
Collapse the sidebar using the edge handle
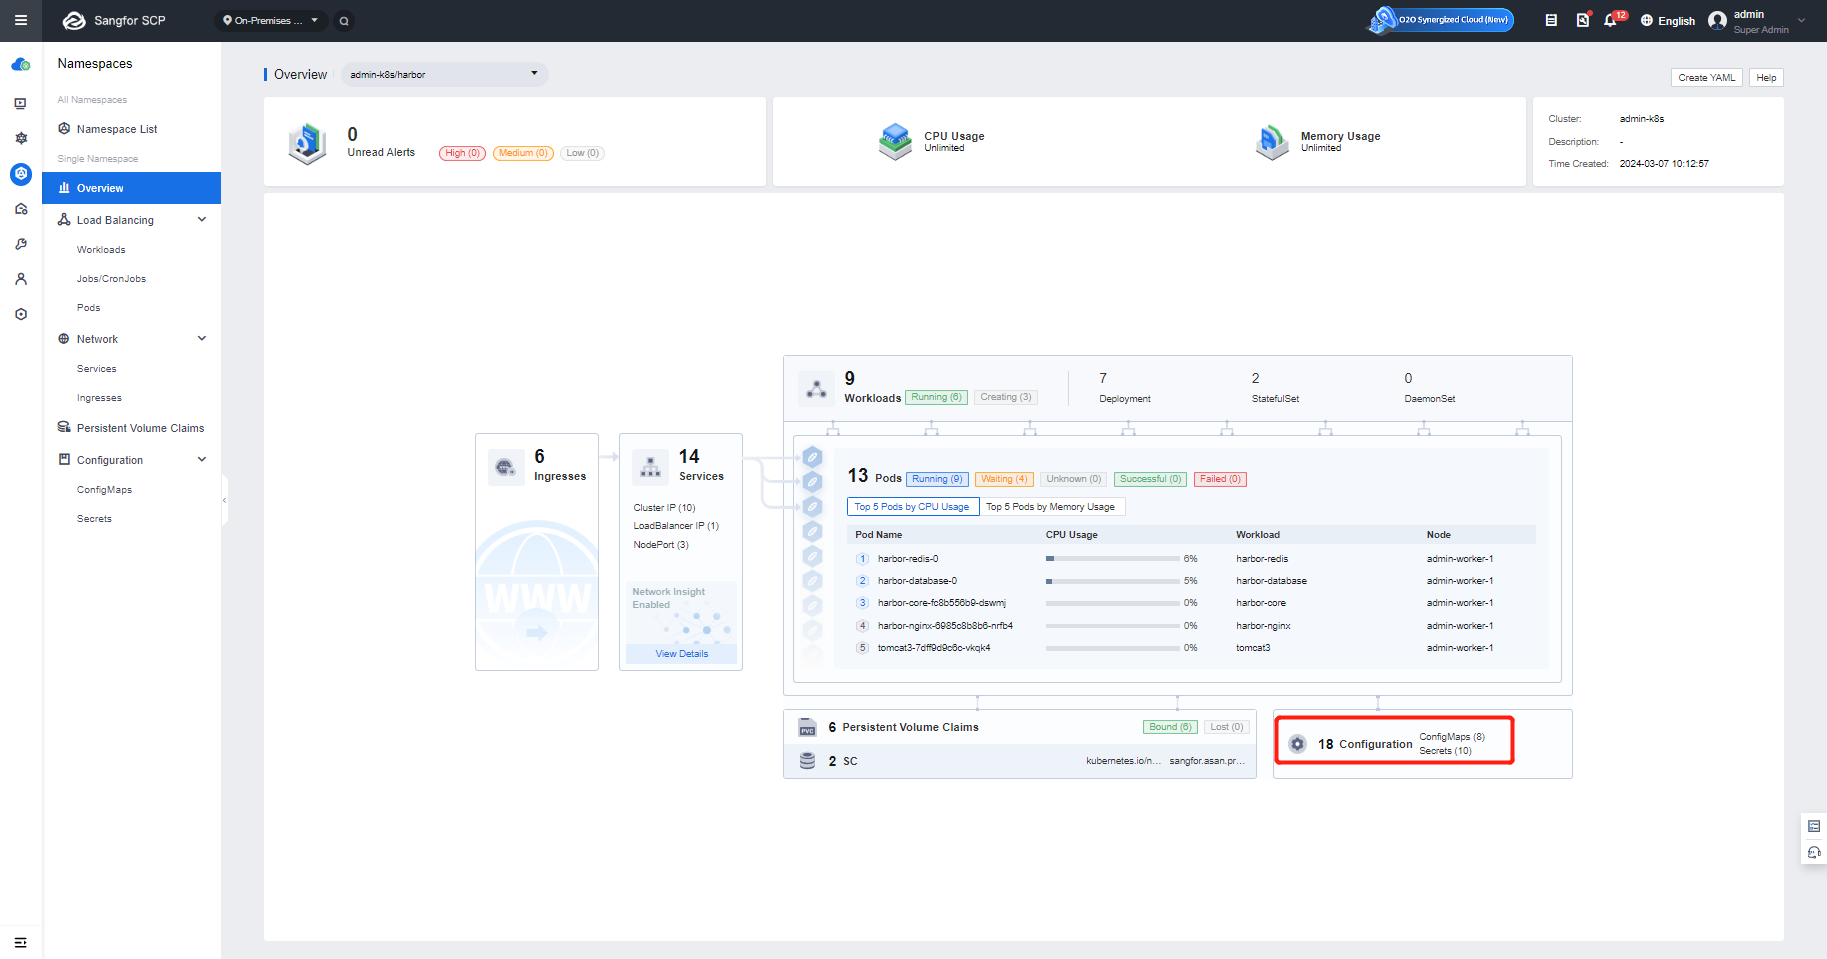[x=225, y=499]
